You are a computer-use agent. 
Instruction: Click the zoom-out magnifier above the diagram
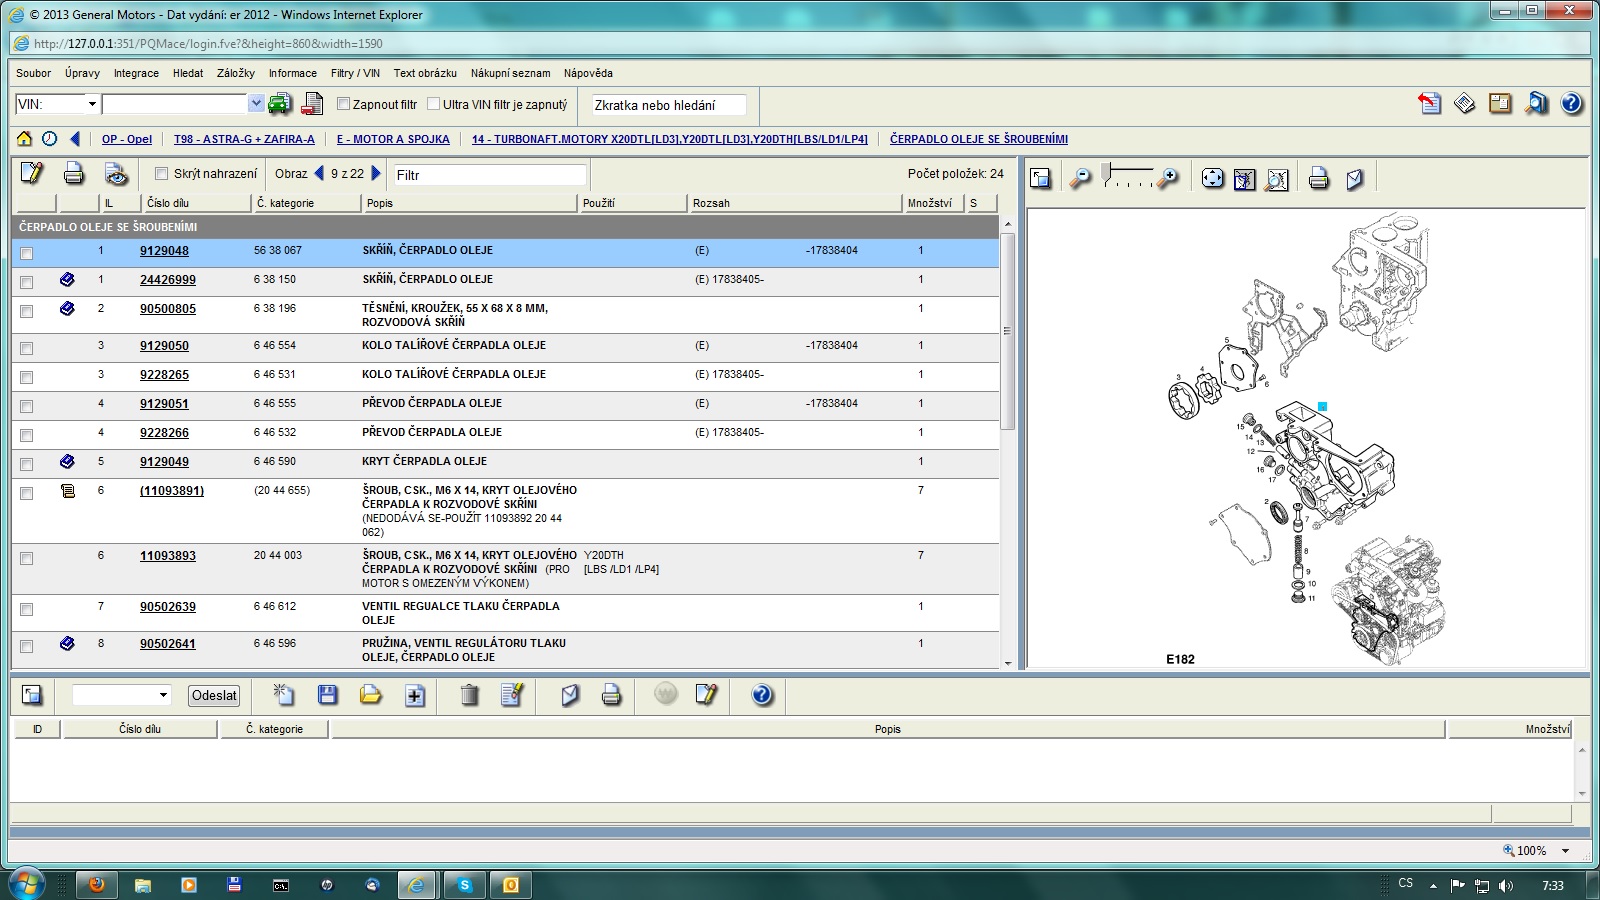1080,178
